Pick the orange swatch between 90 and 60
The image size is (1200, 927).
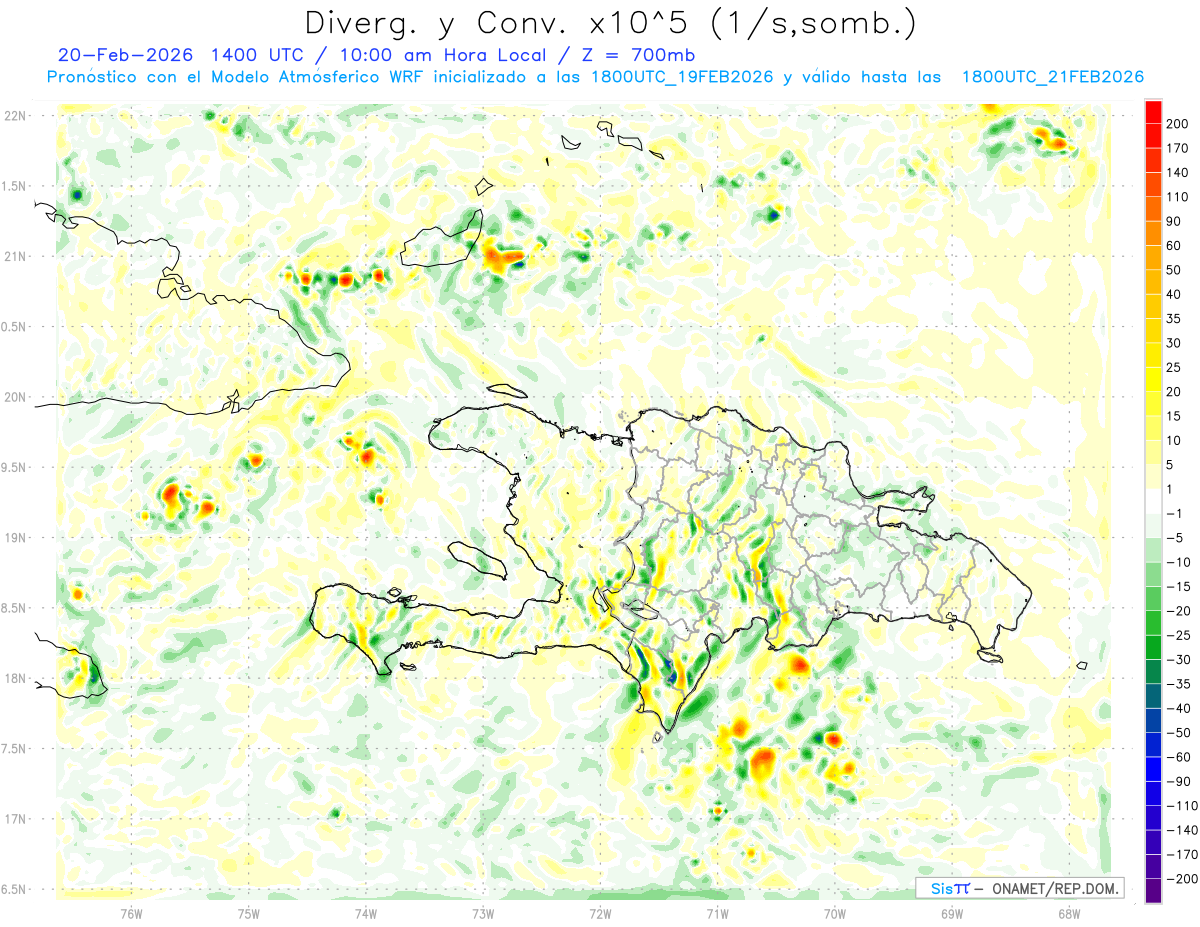click(1153, 233)
